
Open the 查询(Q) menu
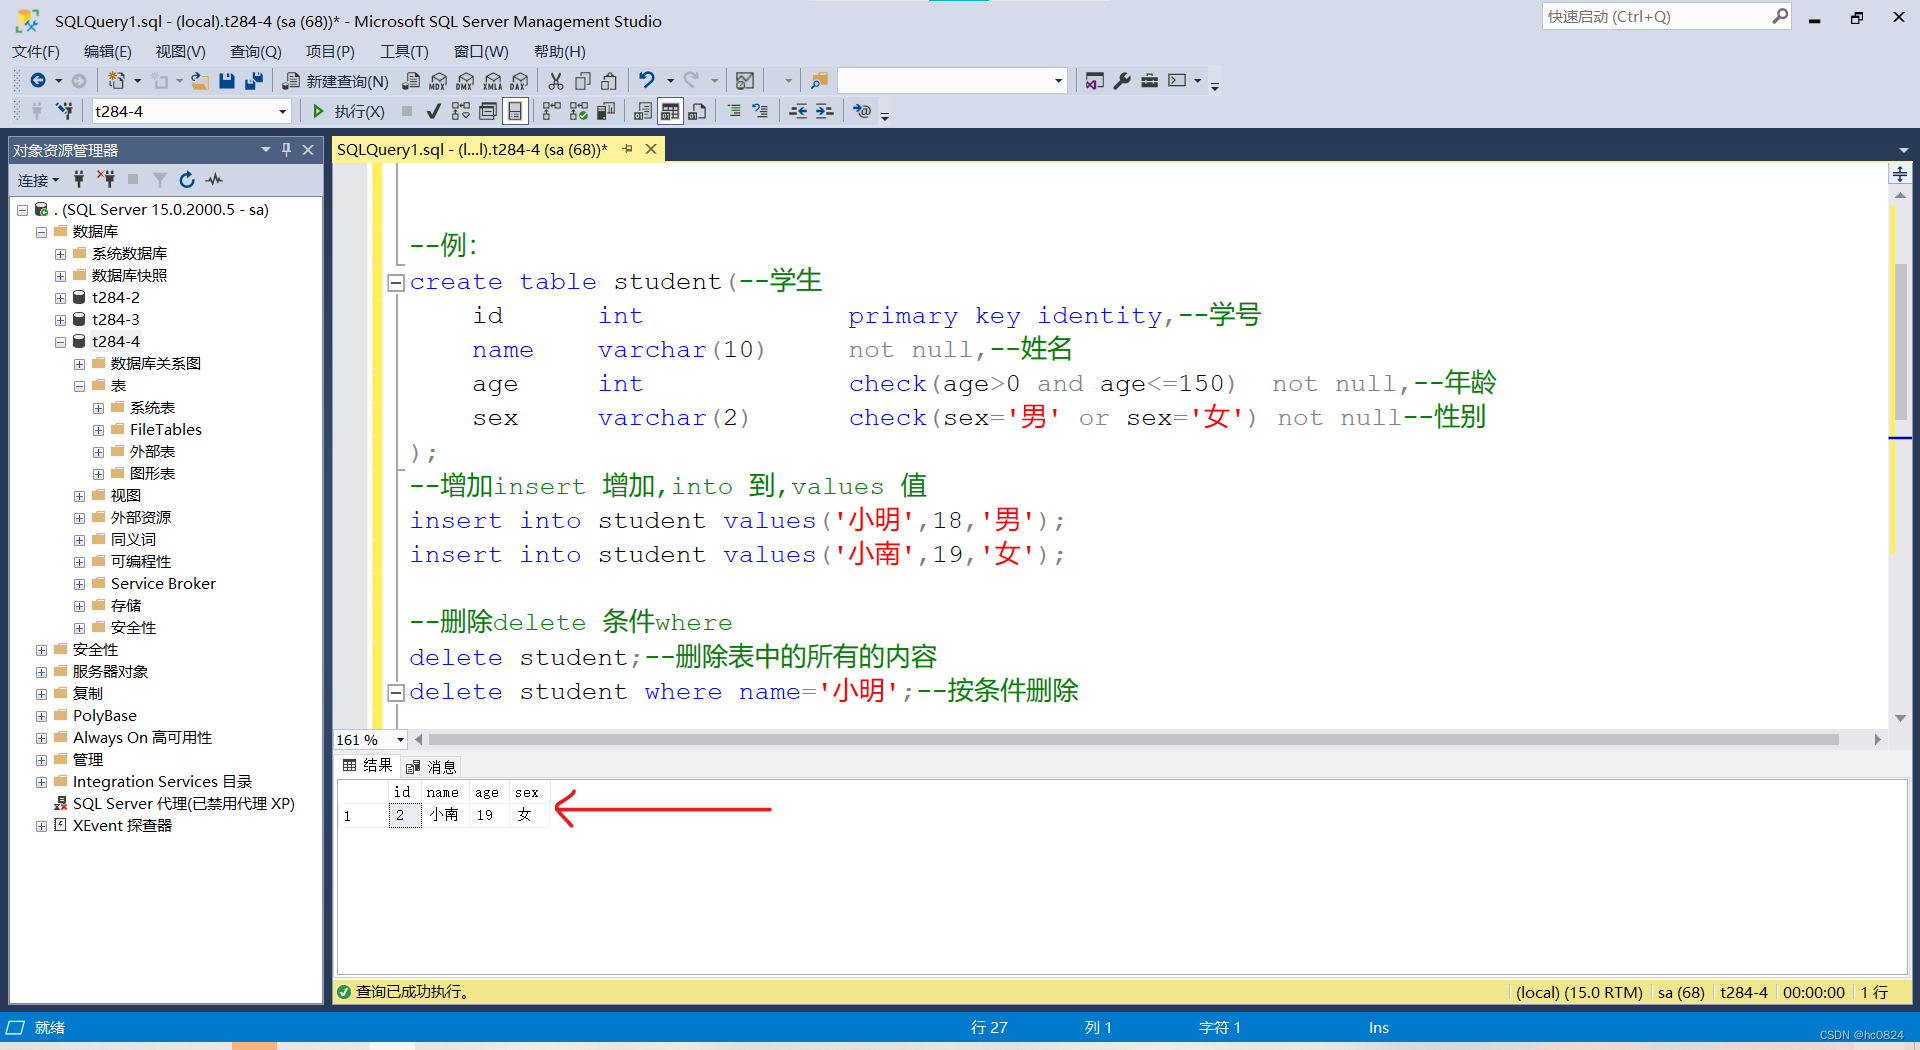pyautogui.click(x=255, y=51)
